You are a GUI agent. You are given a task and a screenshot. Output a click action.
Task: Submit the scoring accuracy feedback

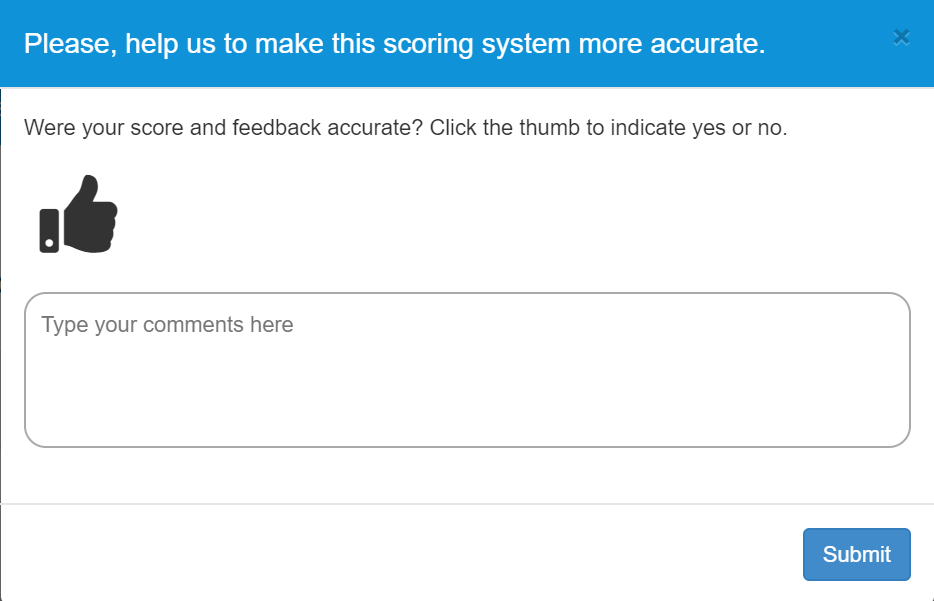(x=857, y=554)
